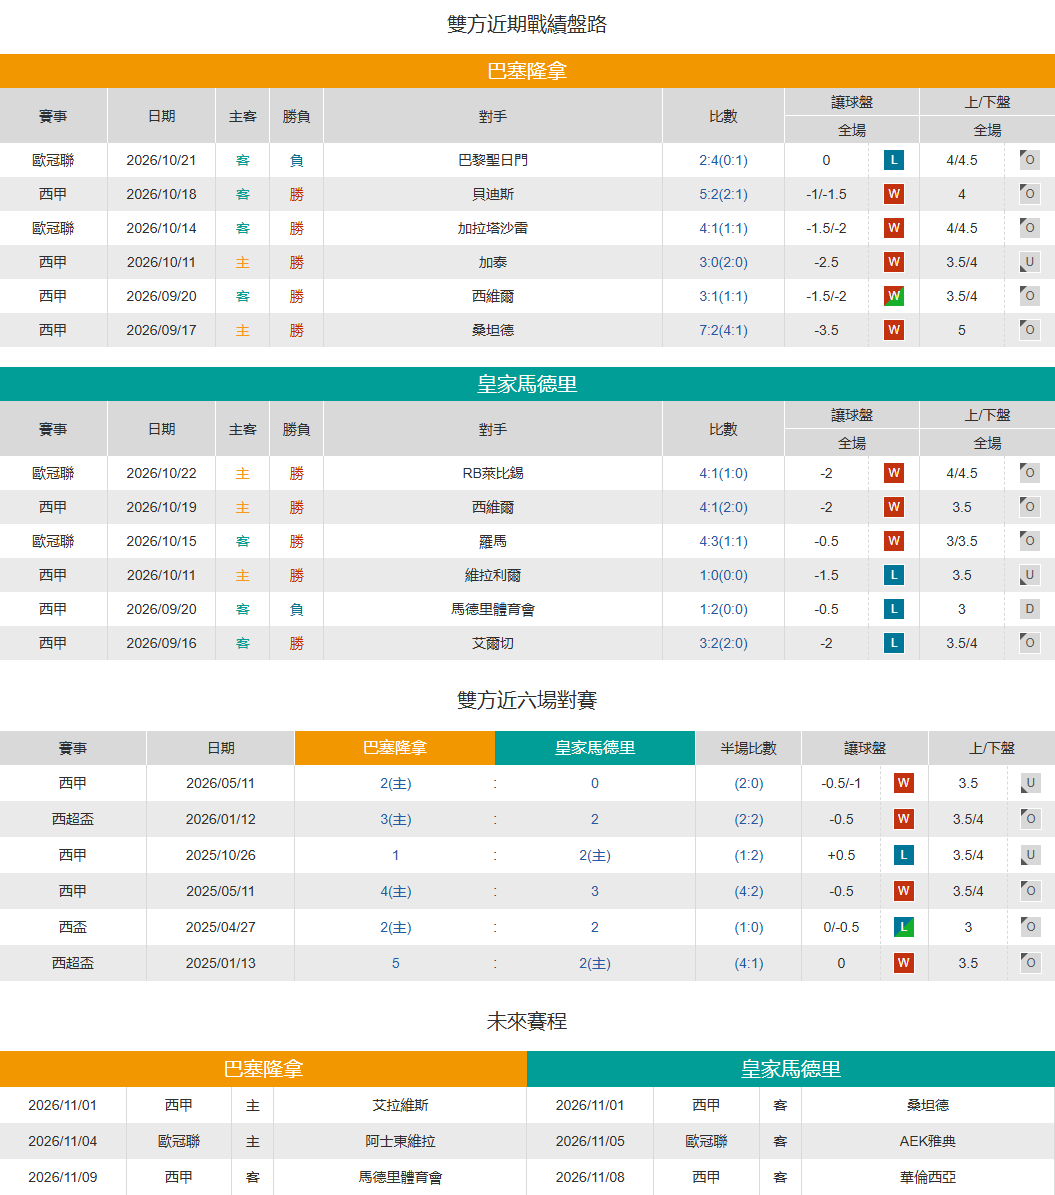Click the L badge for the Paris Saint-Germain match

(x=893, y=160)
